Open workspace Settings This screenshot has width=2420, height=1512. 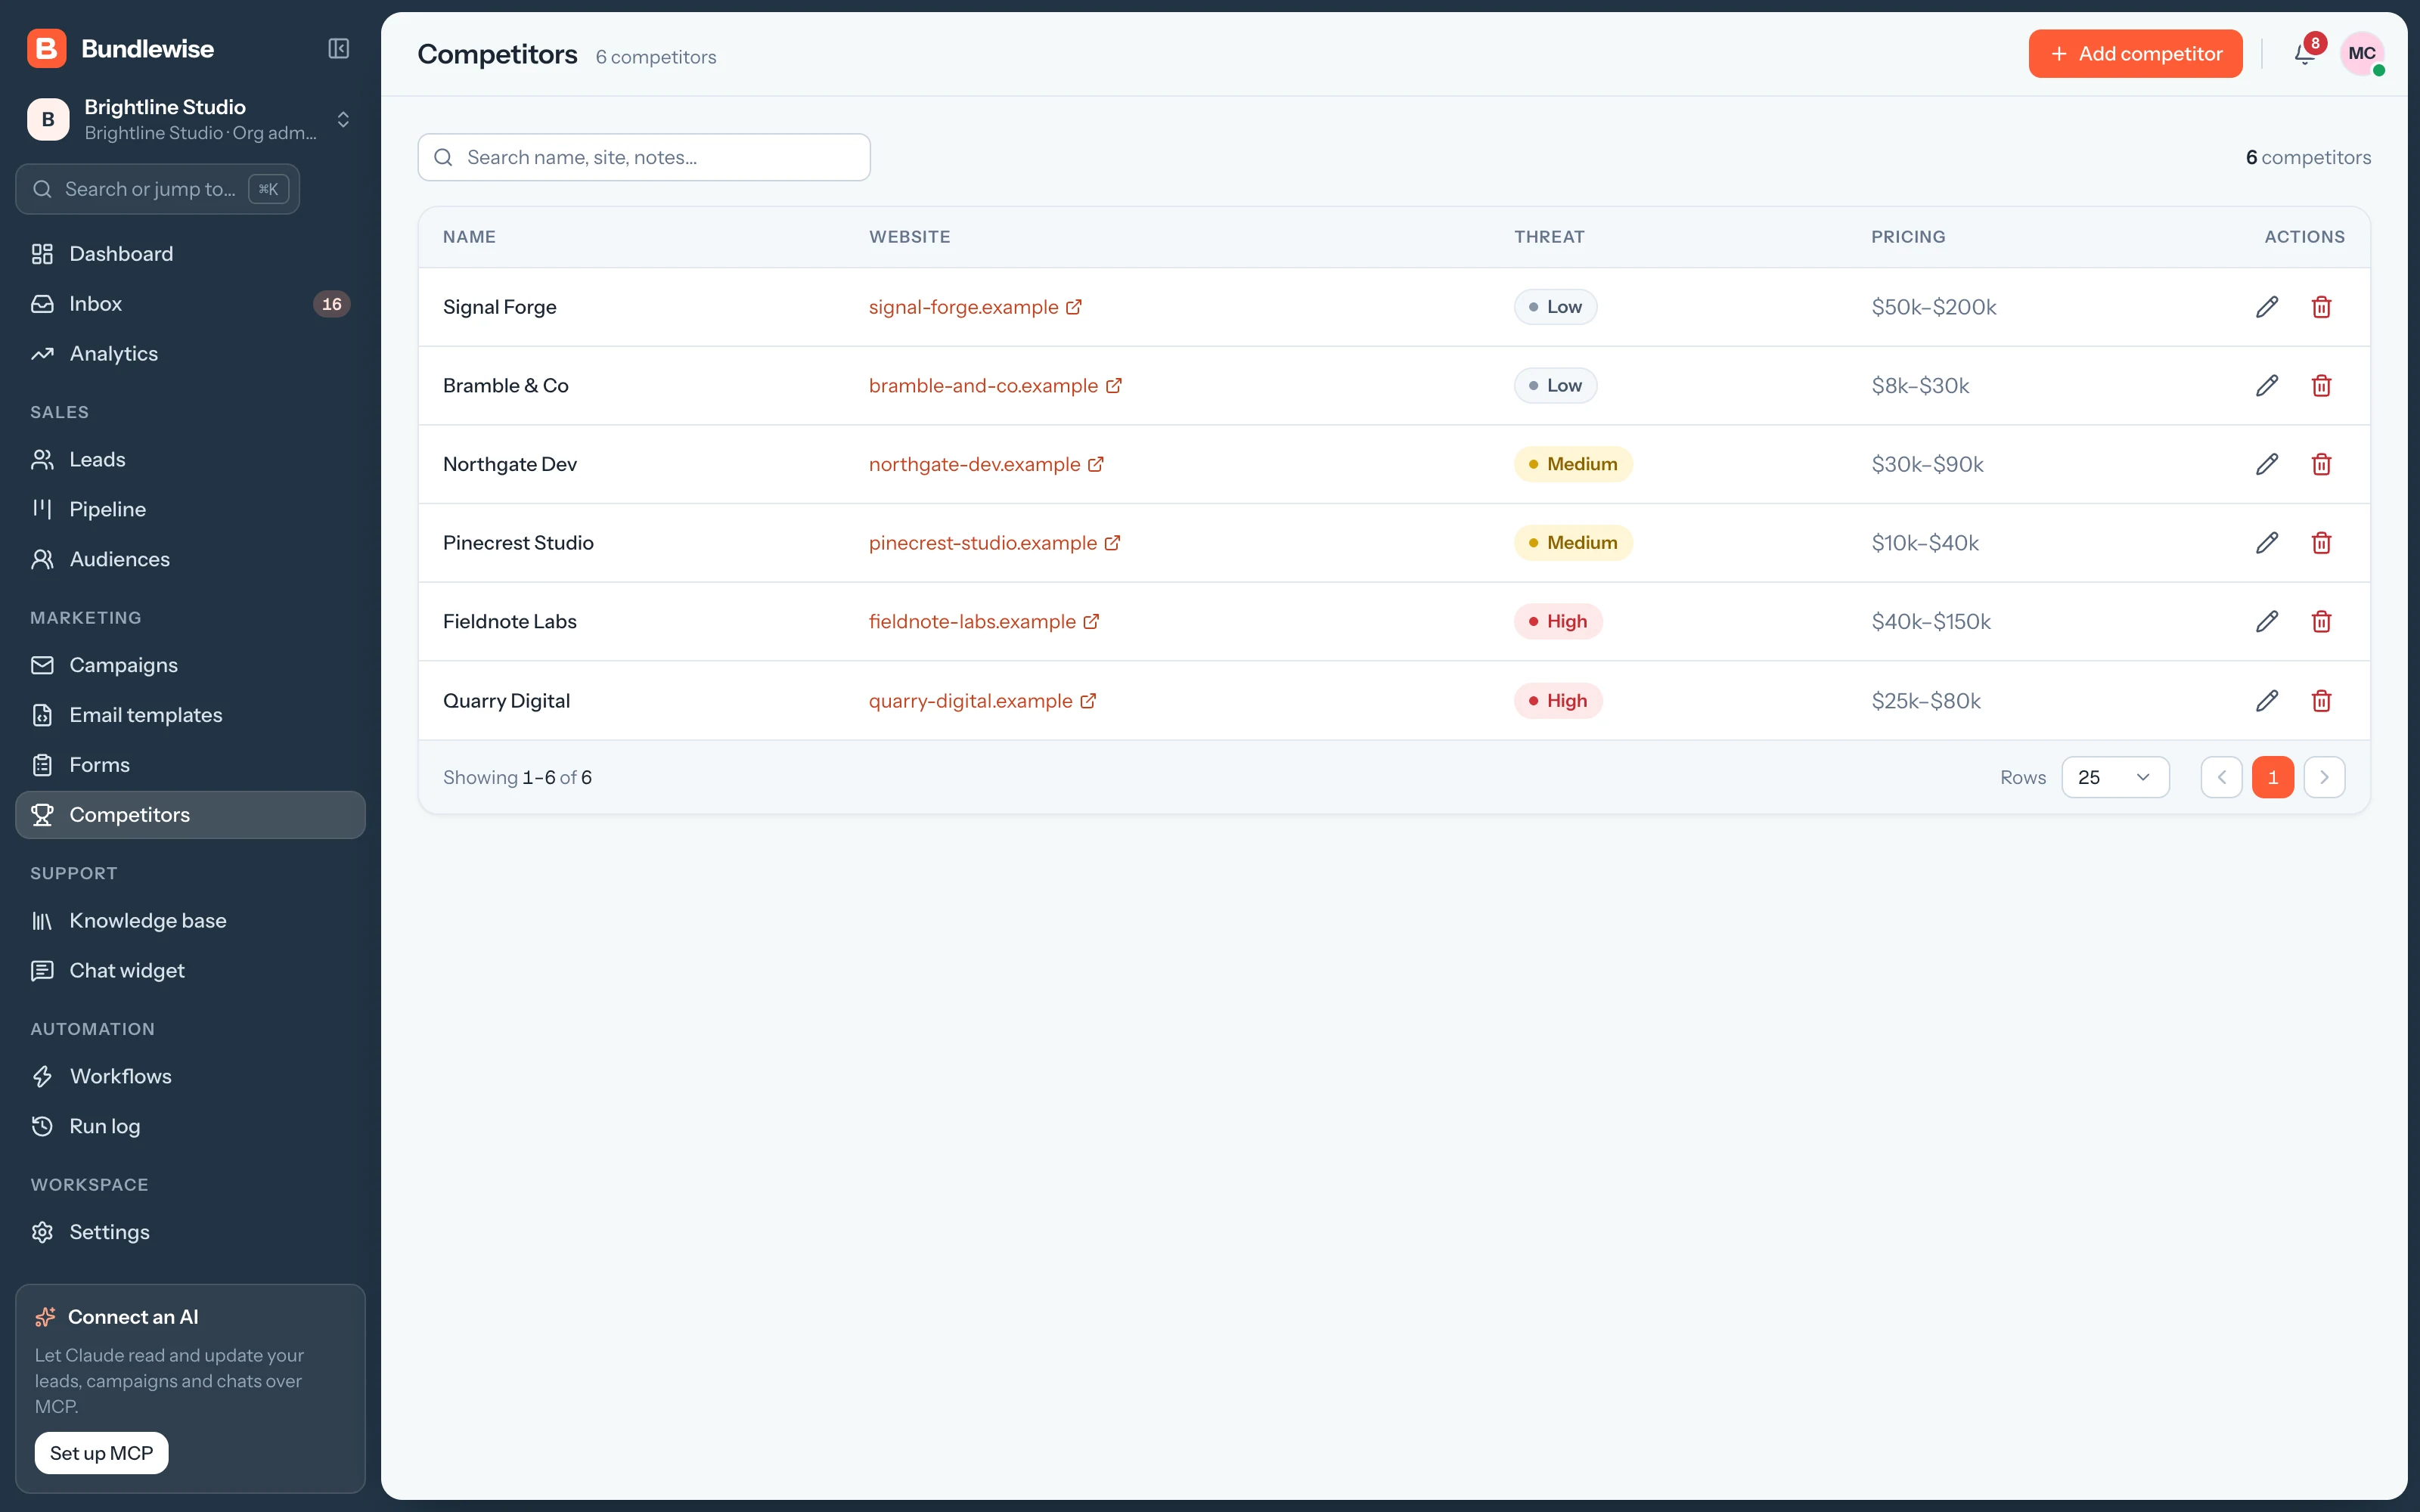tap(190, 1232)
